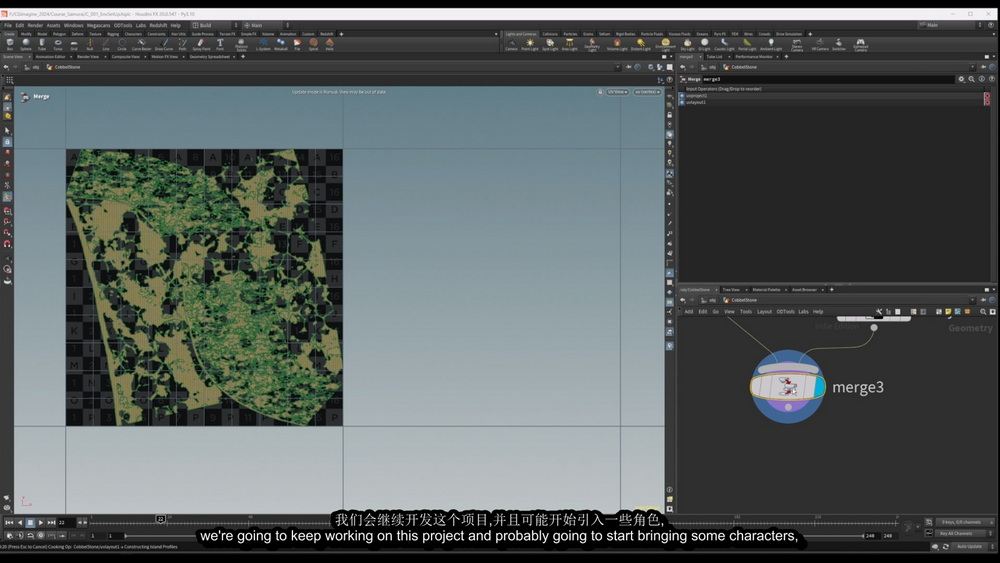Screen dimensions: 1000x563
Task: Add a Point Light from the shelf
Action: click(530, 44)
